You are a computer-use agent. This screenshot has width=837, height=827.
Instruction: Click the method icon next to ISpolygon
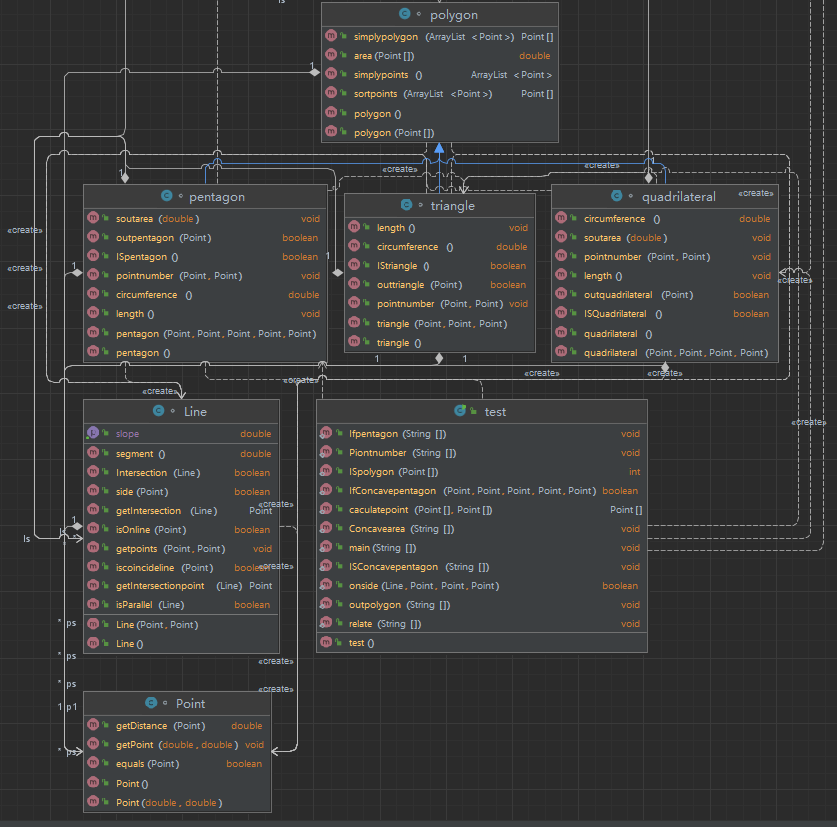(x=326, y=472)
